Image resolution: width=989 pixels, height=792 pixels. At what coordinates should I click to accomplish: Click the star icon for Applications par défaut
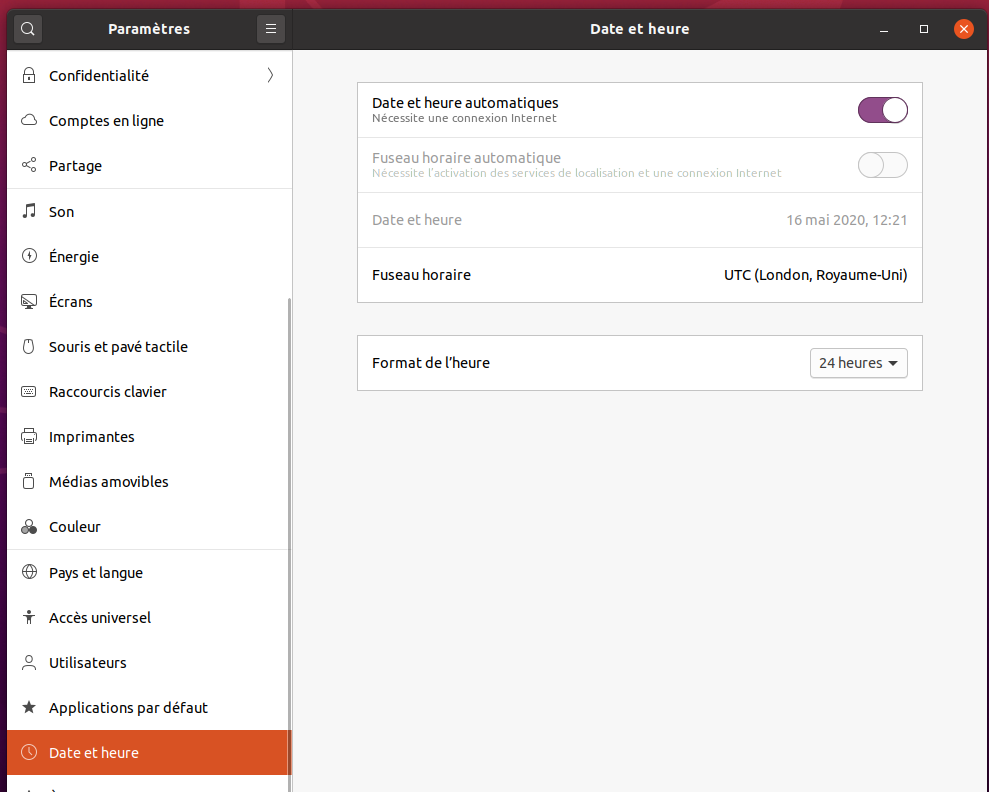click(x=29, y=708)
